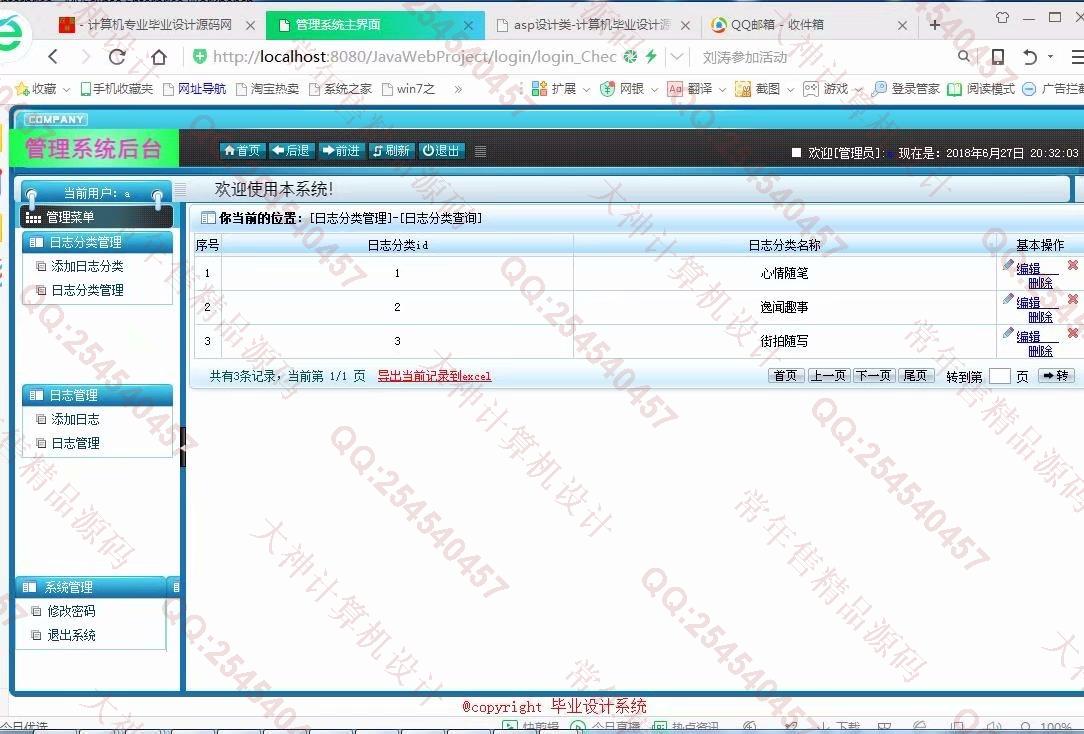Open browser home page icon

tap(159, 57)
